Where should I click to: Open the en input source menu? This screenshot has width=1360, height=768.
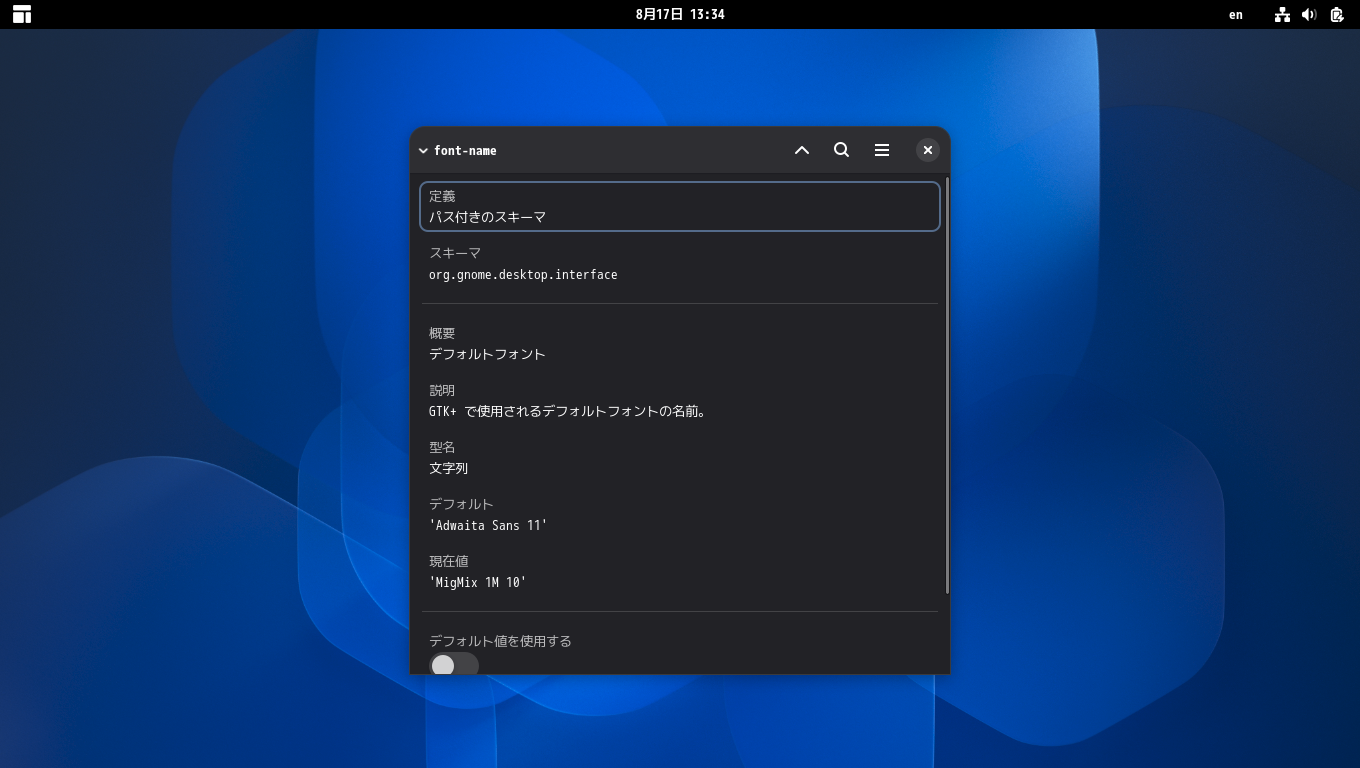[1236, 14]
